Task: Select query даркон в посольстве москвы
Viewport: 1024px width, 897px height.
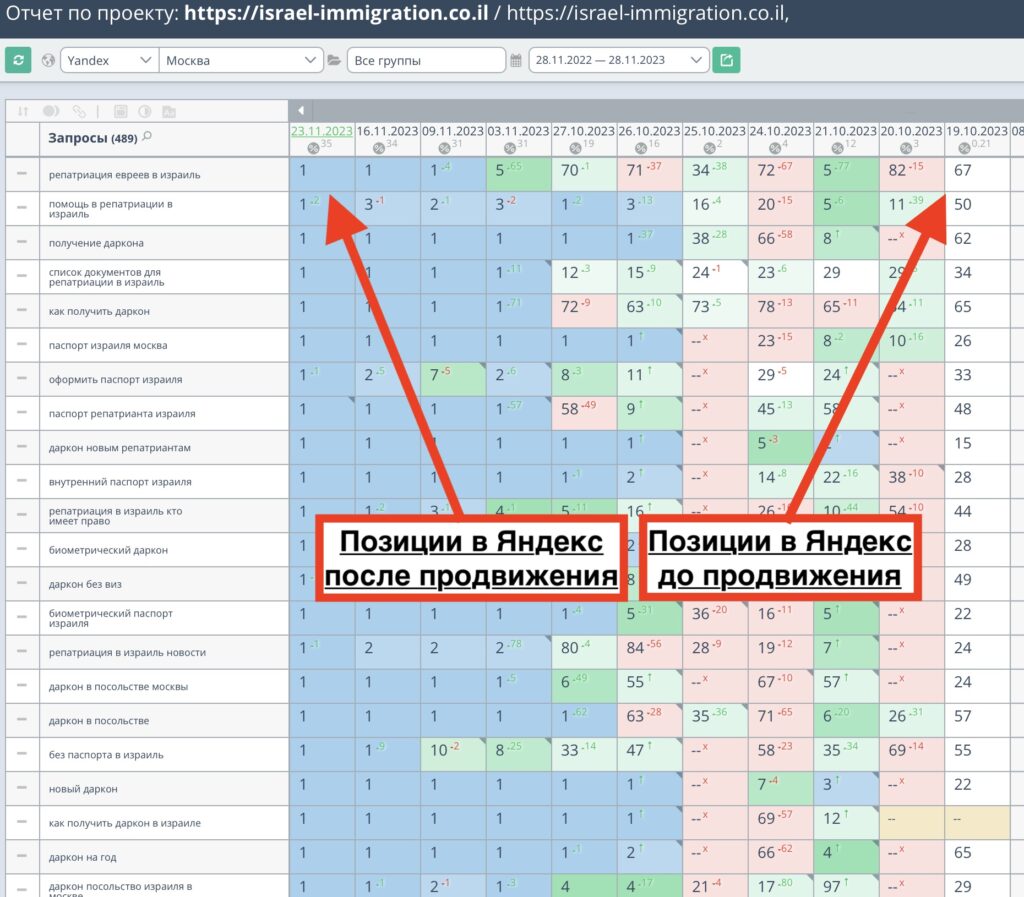Action: tap(118, 687)
